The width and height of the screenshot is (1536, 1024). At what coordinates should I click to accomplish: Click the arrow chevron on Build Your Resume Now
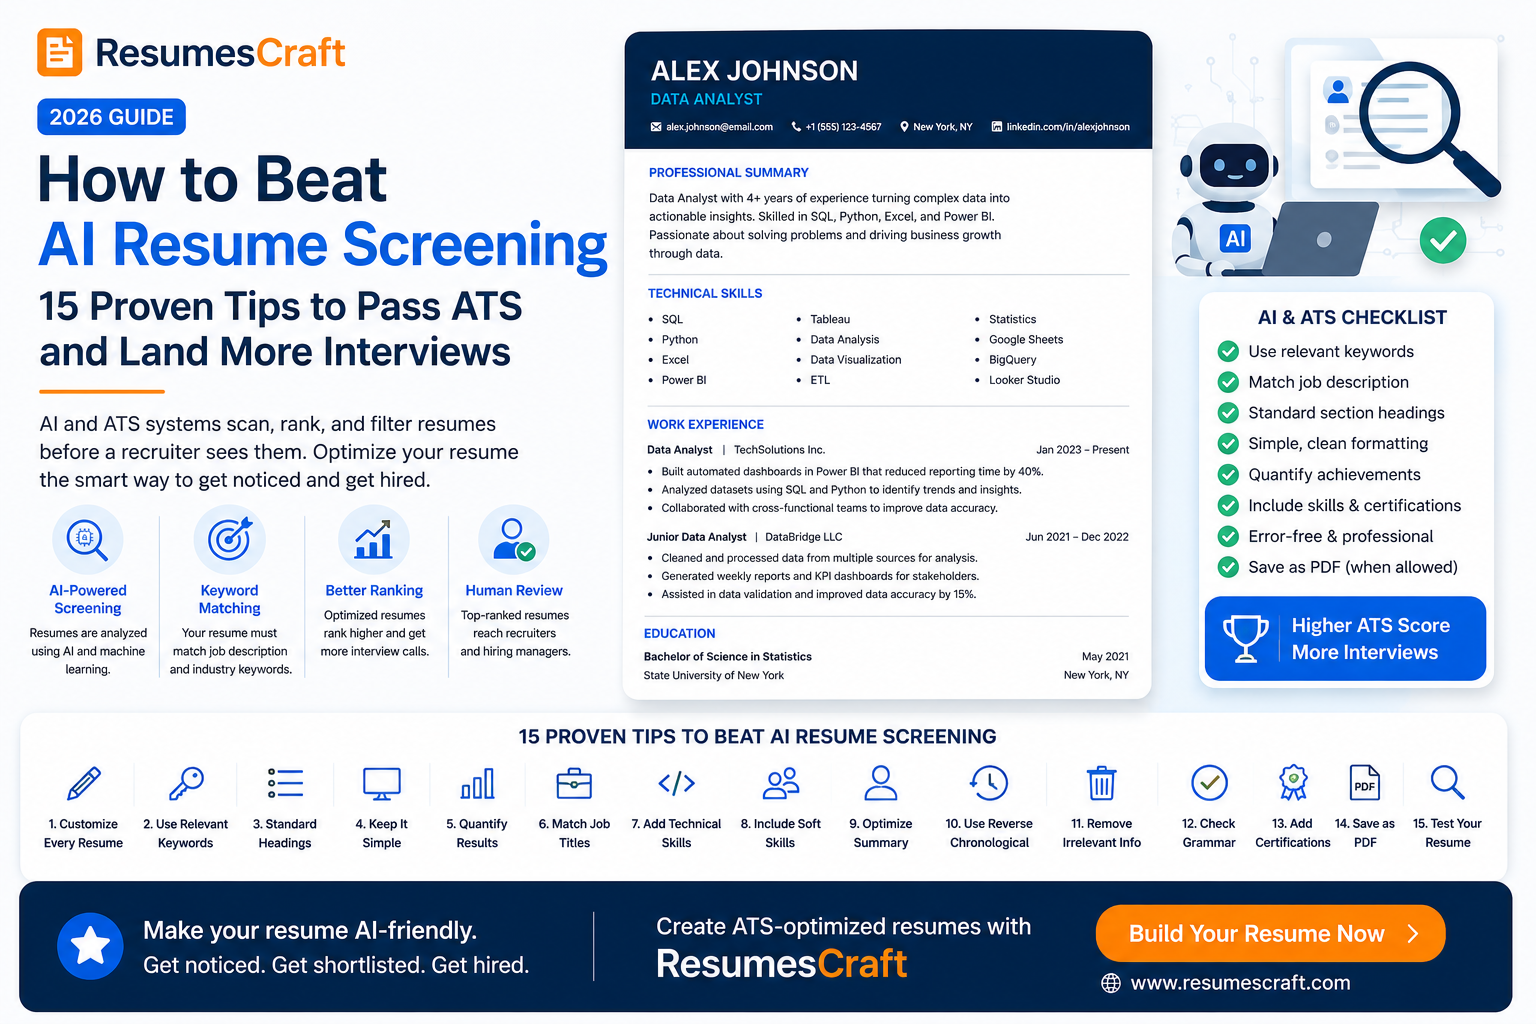tap(1413, 934)
